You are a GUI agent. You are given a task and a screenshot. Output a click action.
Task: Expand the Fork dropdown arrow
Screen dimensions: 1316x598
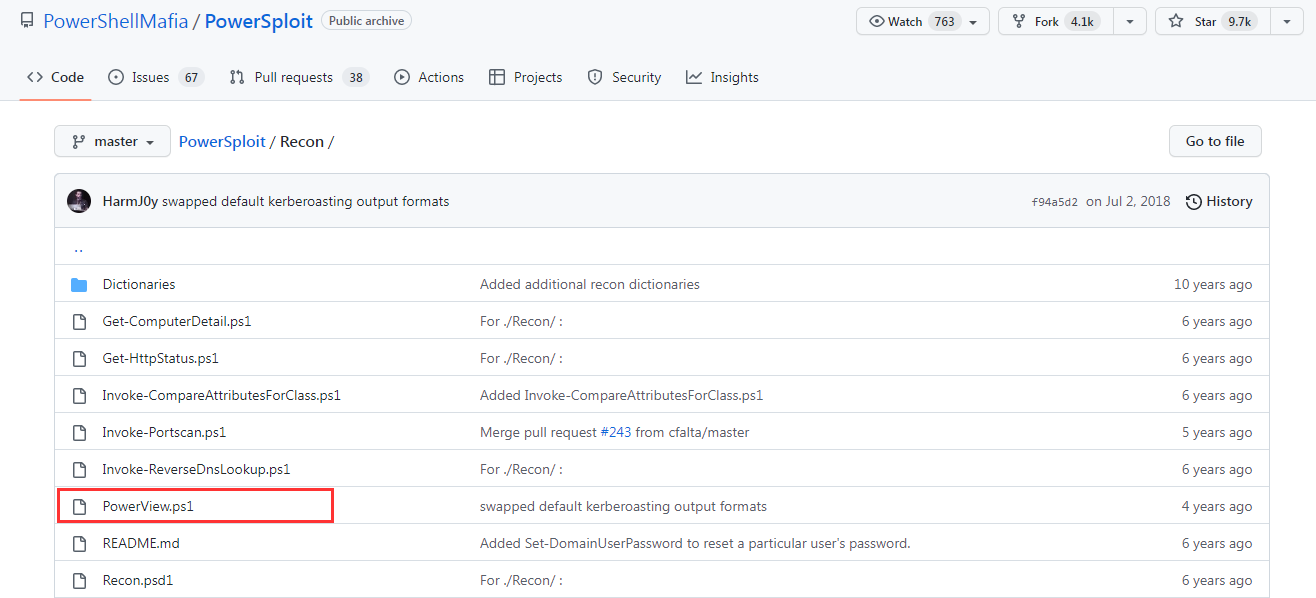pos(1130,21)
